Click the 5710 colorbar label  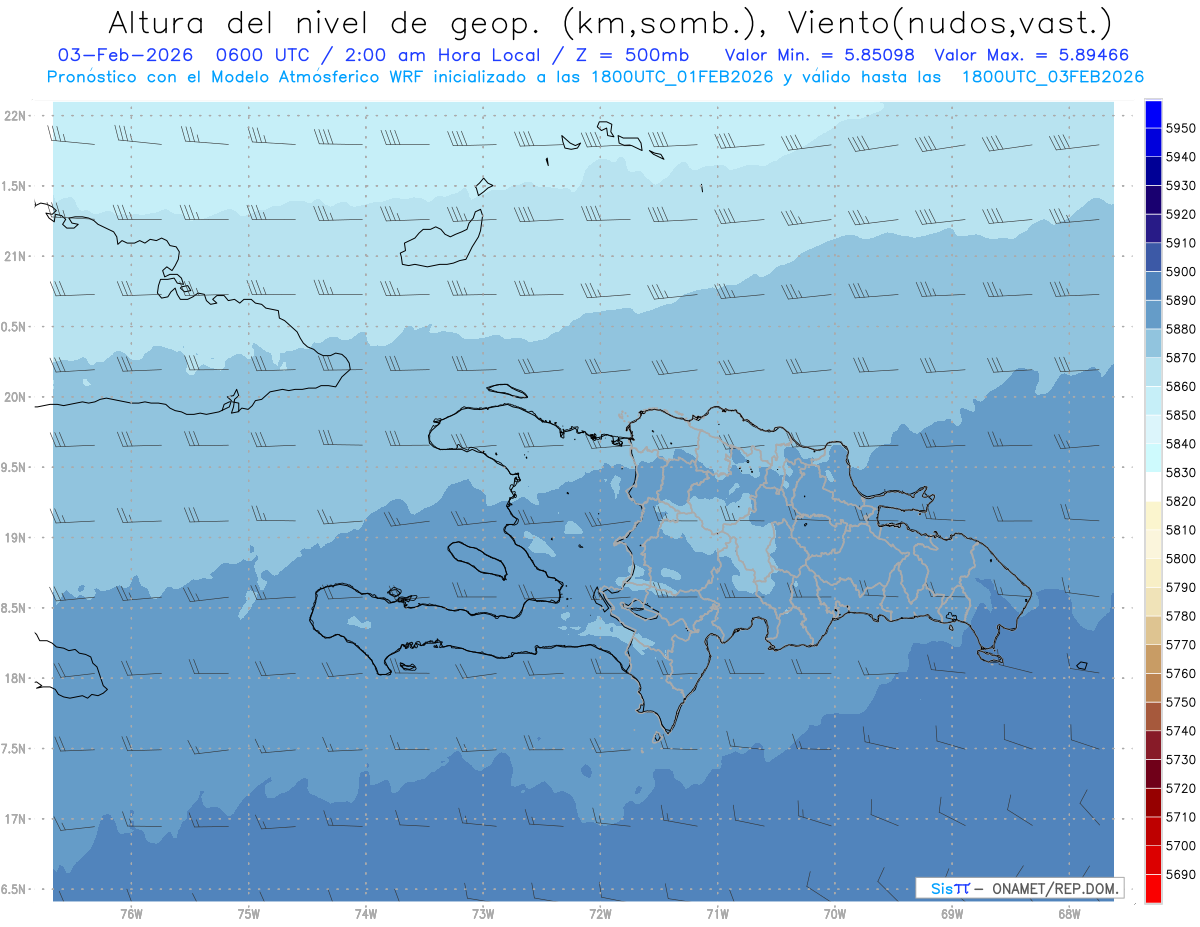[1181, 817]
